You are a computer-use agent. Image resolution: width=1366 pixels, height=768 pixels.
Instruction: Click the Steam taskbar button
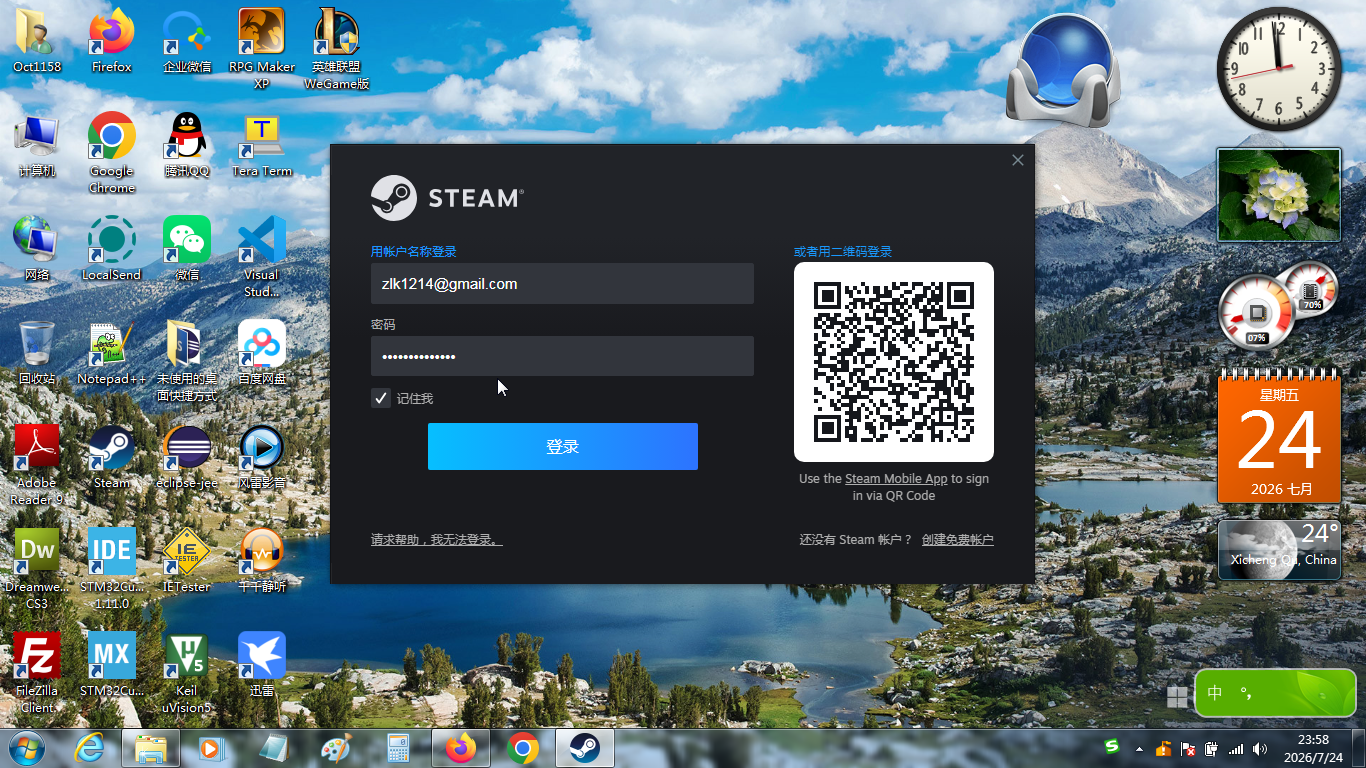click(585, 748)
